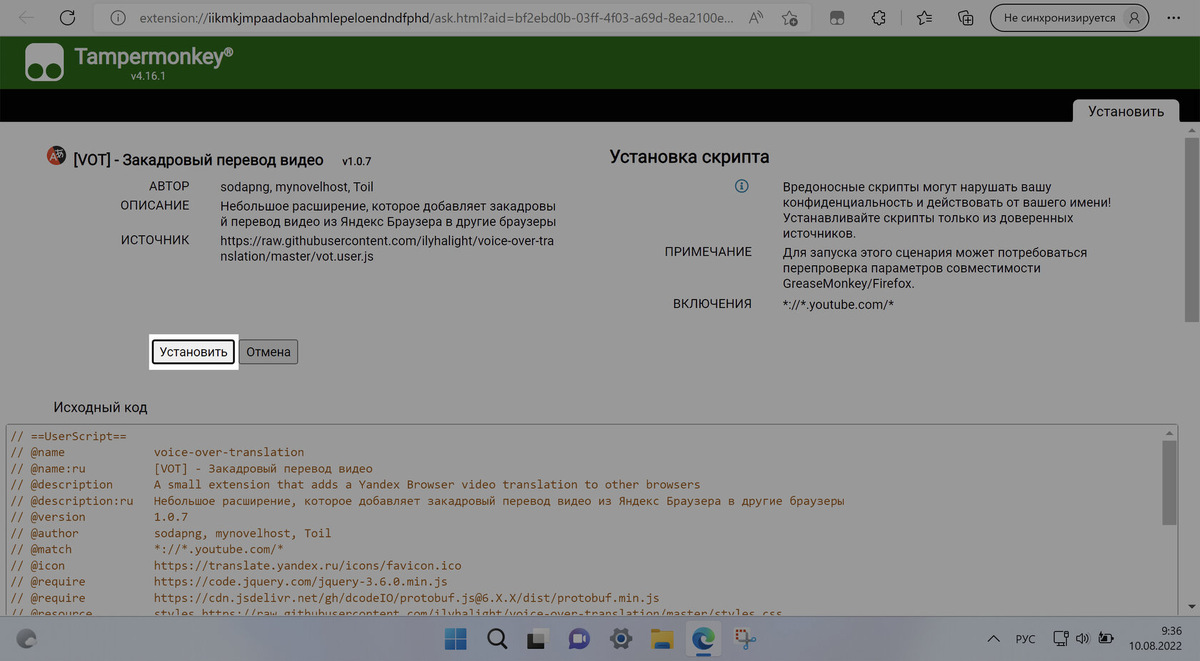This screenshot has width=1200, height=661.
Task: Click the sodapng, mynovelhost, Toil author text
Action: pyautogui.click(x=297, y=187)
